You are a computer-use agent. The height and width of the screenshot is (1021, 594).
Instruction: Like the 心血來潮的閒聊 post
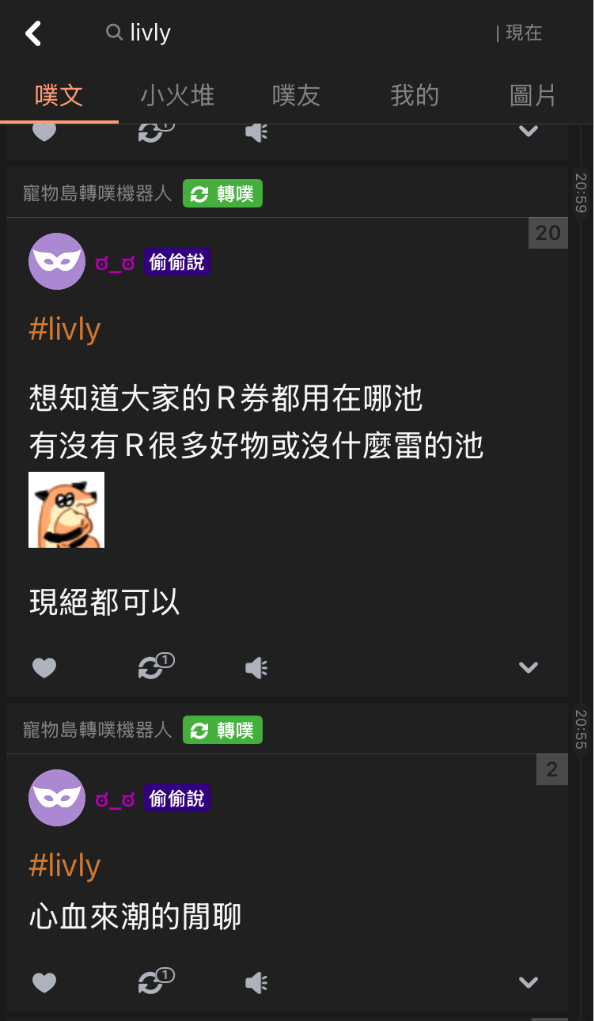(44, 983)
